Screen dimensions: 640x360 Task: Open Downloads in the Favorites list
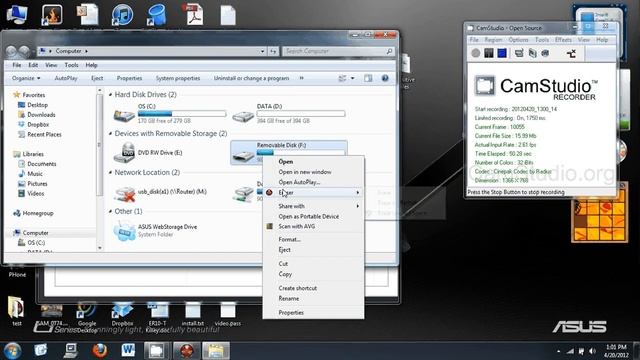click(x=41, y=115)
